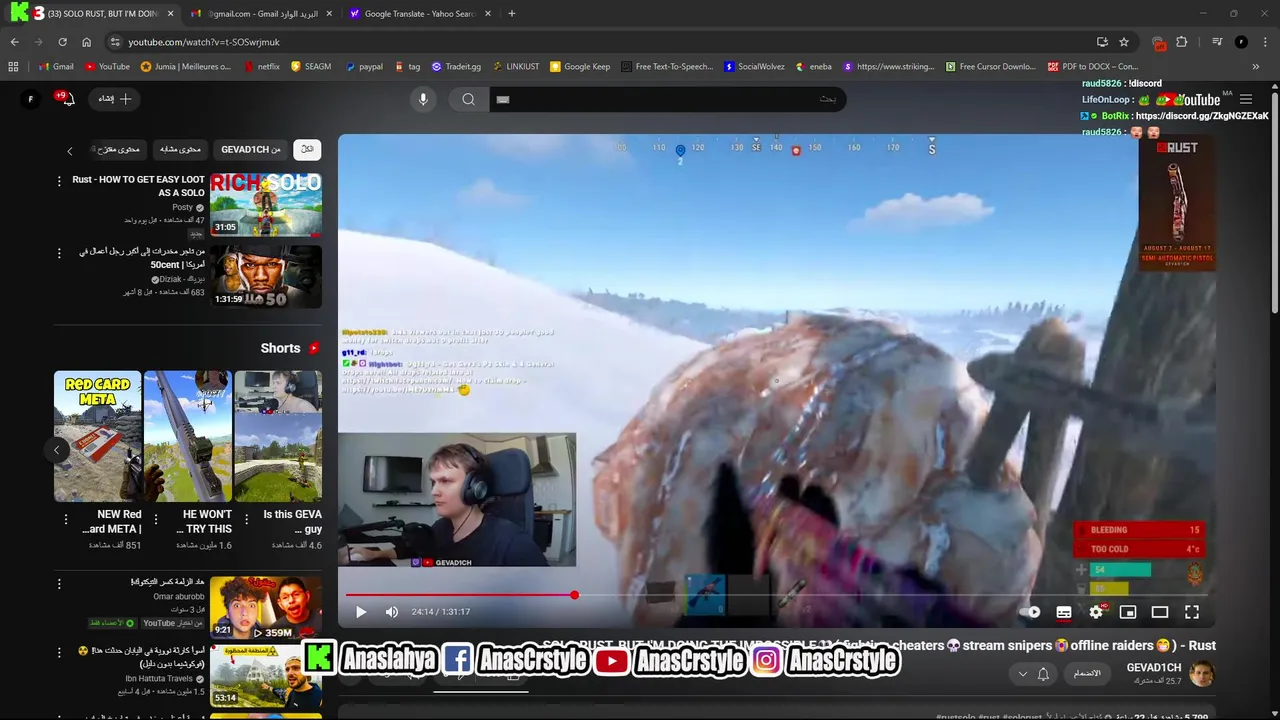
Task: Focus the YouTube search input field
Action: pos(668,99)
